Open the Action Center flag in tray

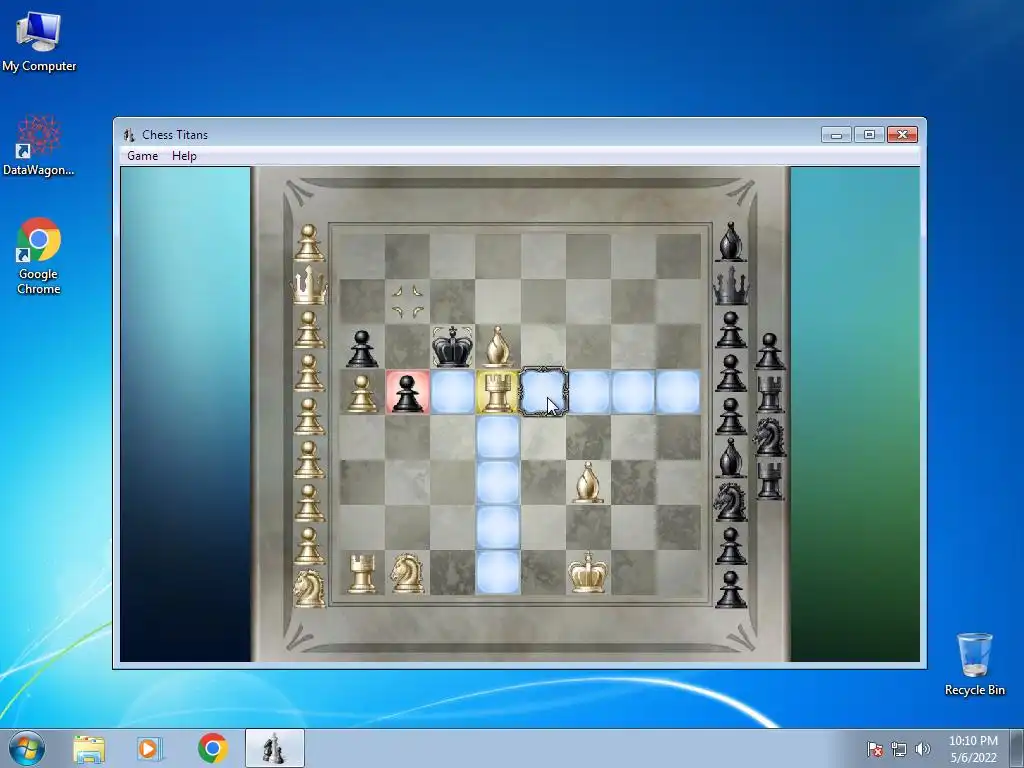[875, 749]
